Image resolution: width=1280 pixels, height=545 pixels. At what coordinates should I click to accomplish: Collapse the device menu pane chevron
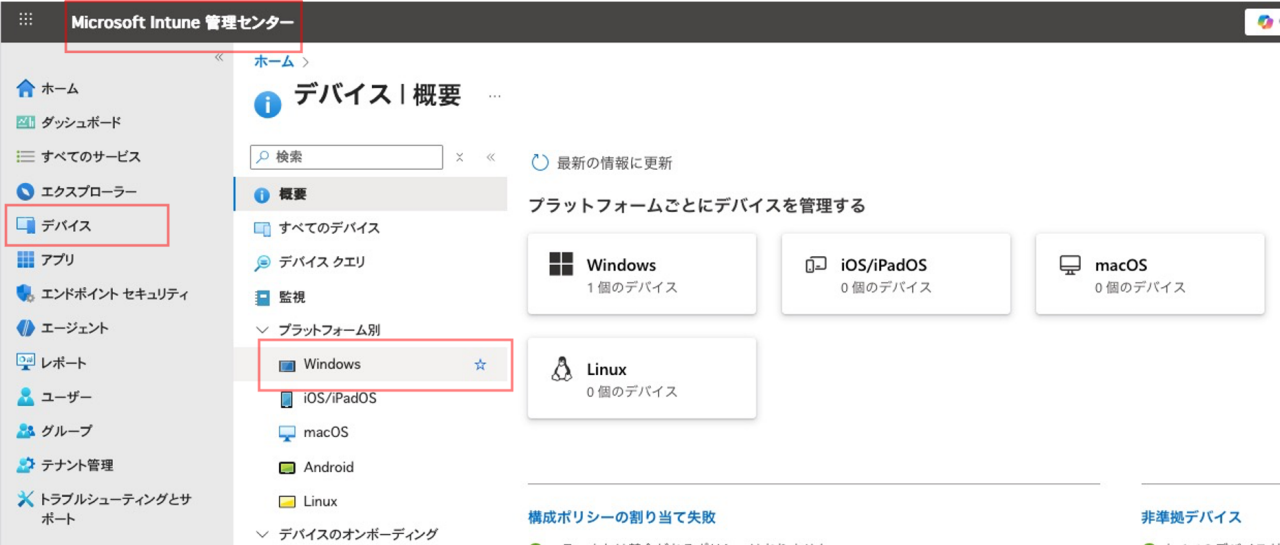click(x=490, y=157)
